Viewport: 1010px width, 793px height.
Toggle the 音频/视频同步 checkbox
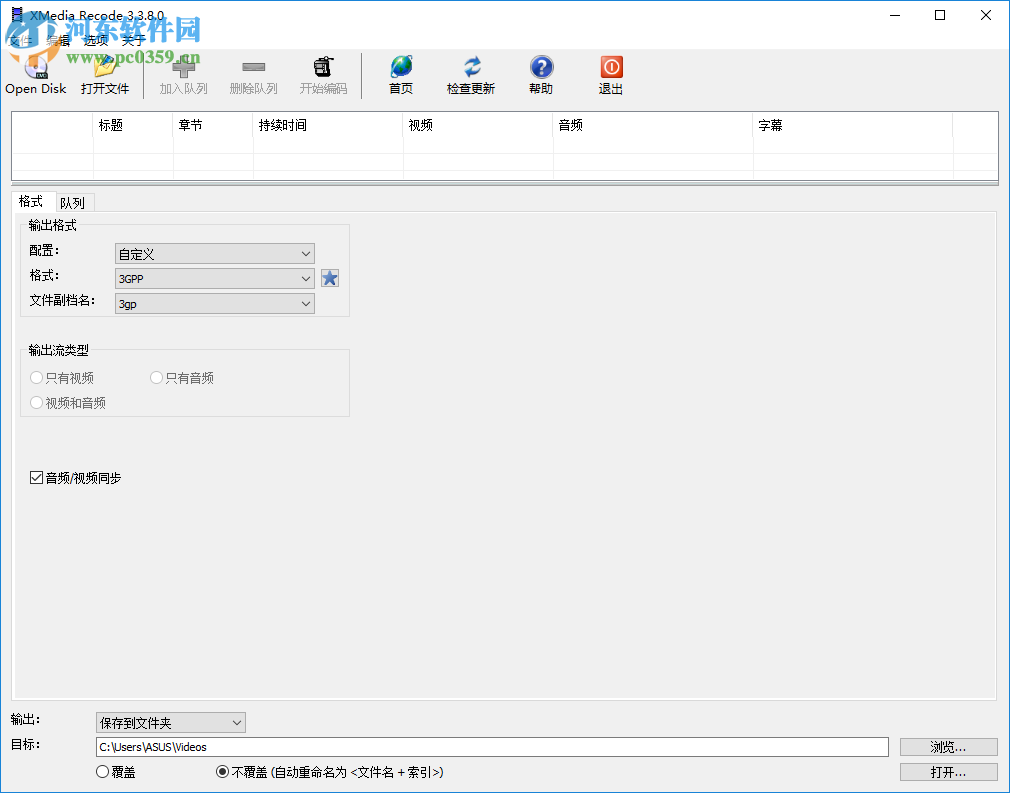point(37,477)
